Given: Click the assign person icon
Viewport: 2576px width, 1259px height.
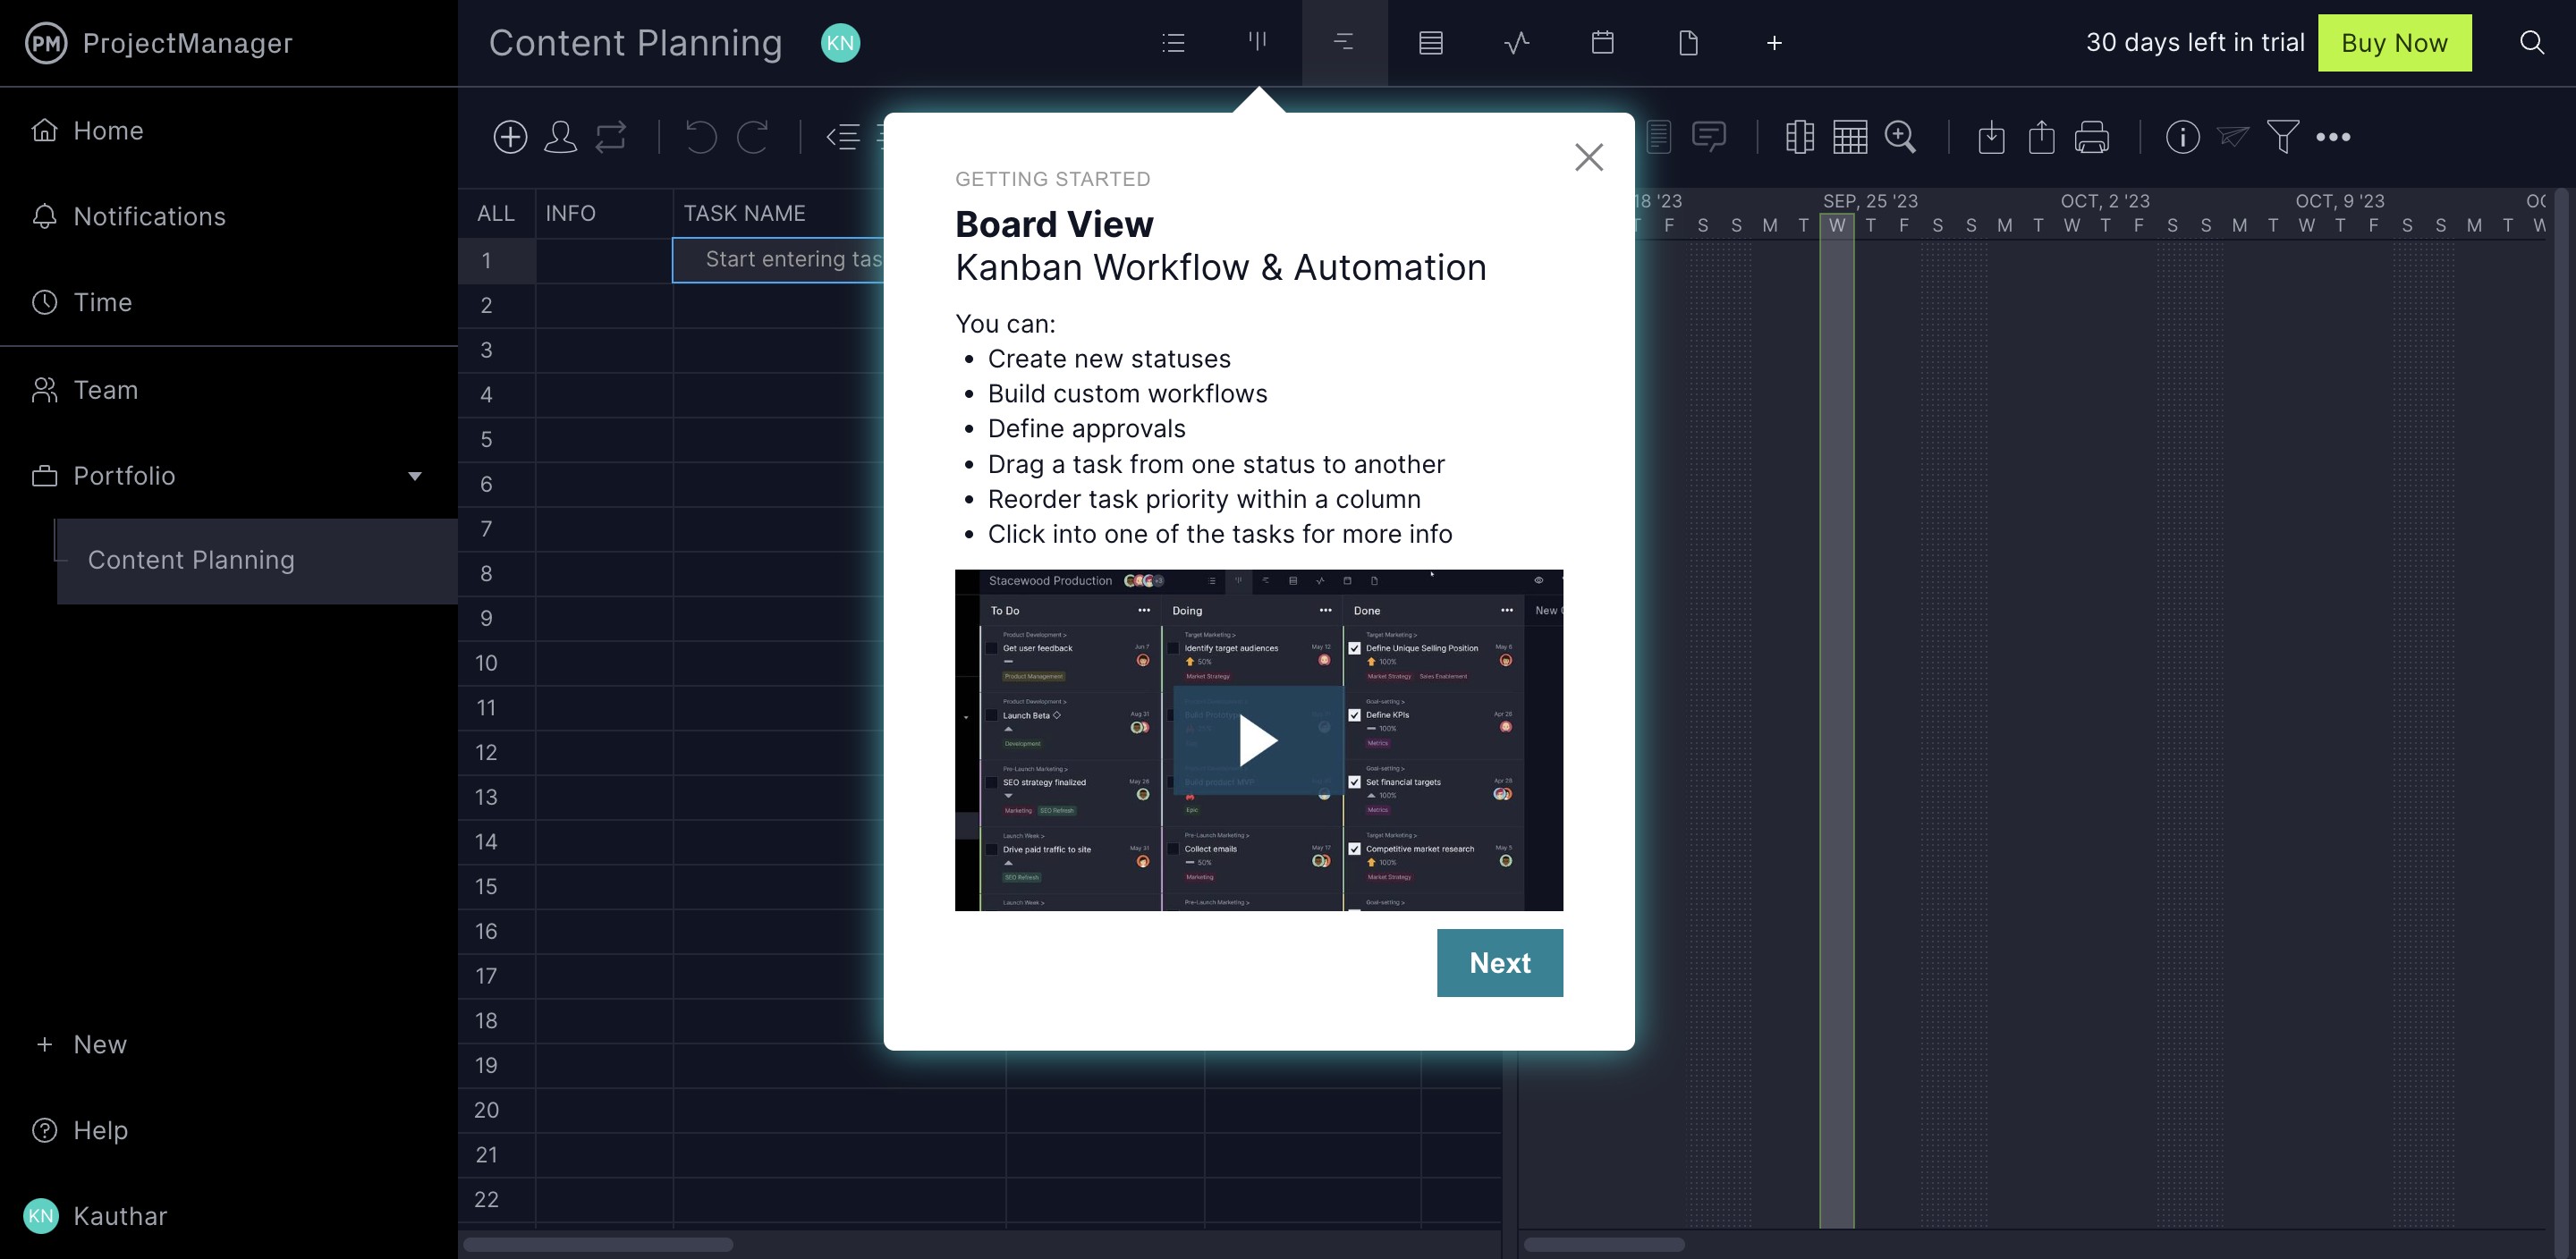Looking at the screenshot, I should point(560,137).
